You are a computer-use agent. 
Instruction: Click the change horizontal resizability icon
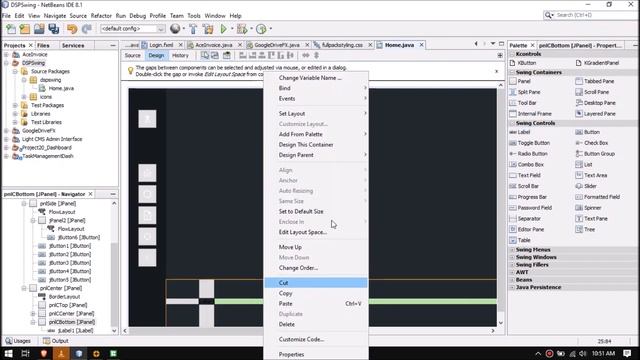tap(306, 55)
